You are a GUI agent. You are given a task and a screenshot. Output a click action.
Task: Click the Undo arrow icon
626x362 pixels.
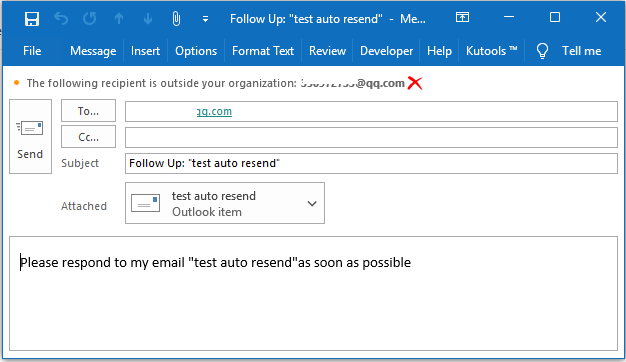(x=61, y=18)
